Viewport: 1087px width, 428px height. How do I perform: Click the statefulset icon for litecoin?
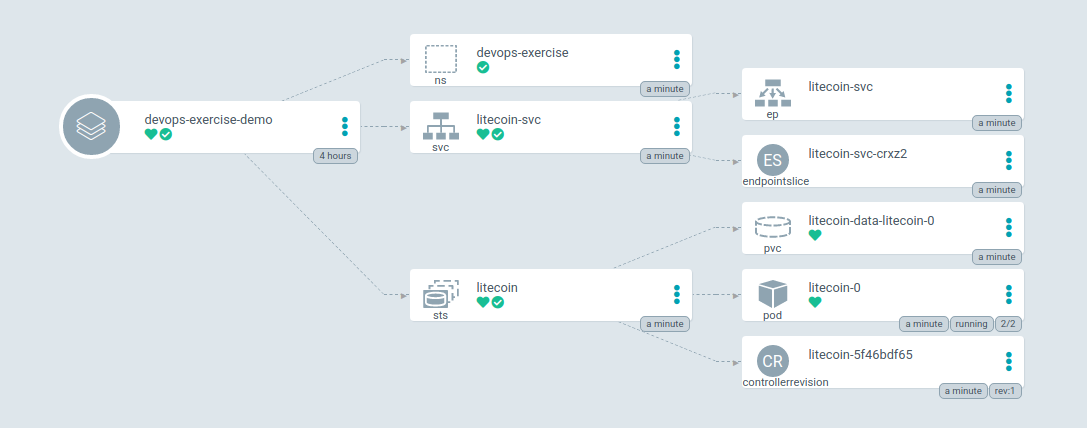pyautogui.click(x=441, y=294)
